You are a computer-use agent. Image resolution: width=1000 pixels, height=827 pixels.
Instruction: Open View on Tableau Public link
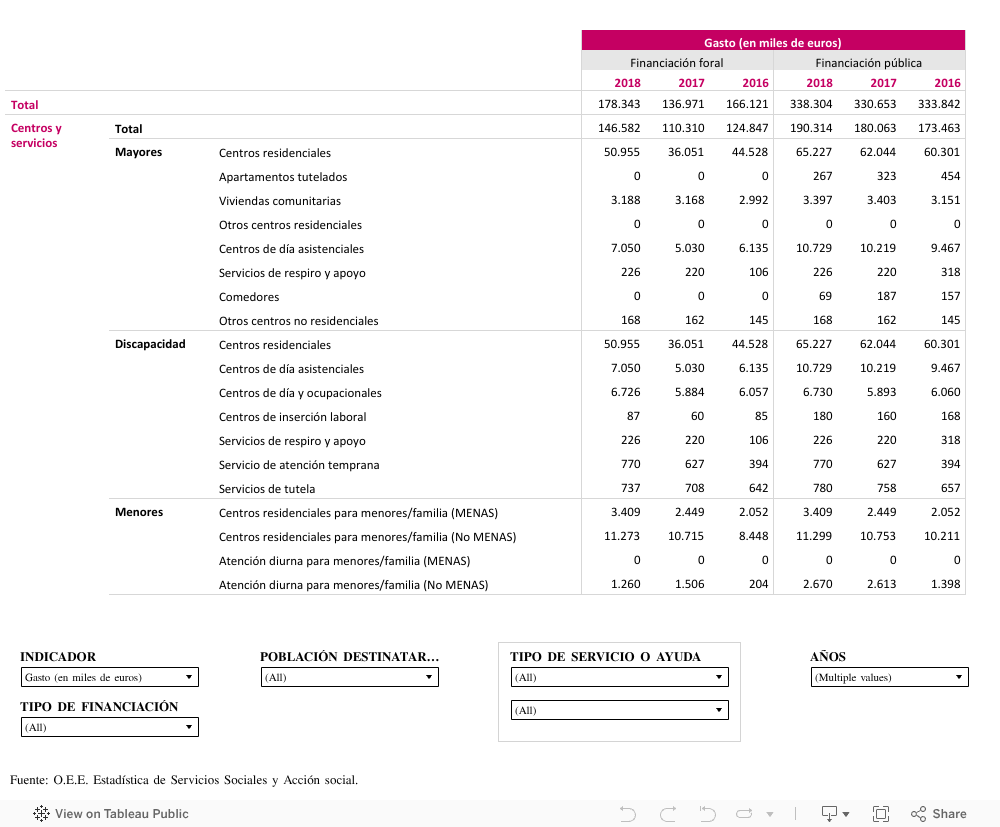[121, 814]
